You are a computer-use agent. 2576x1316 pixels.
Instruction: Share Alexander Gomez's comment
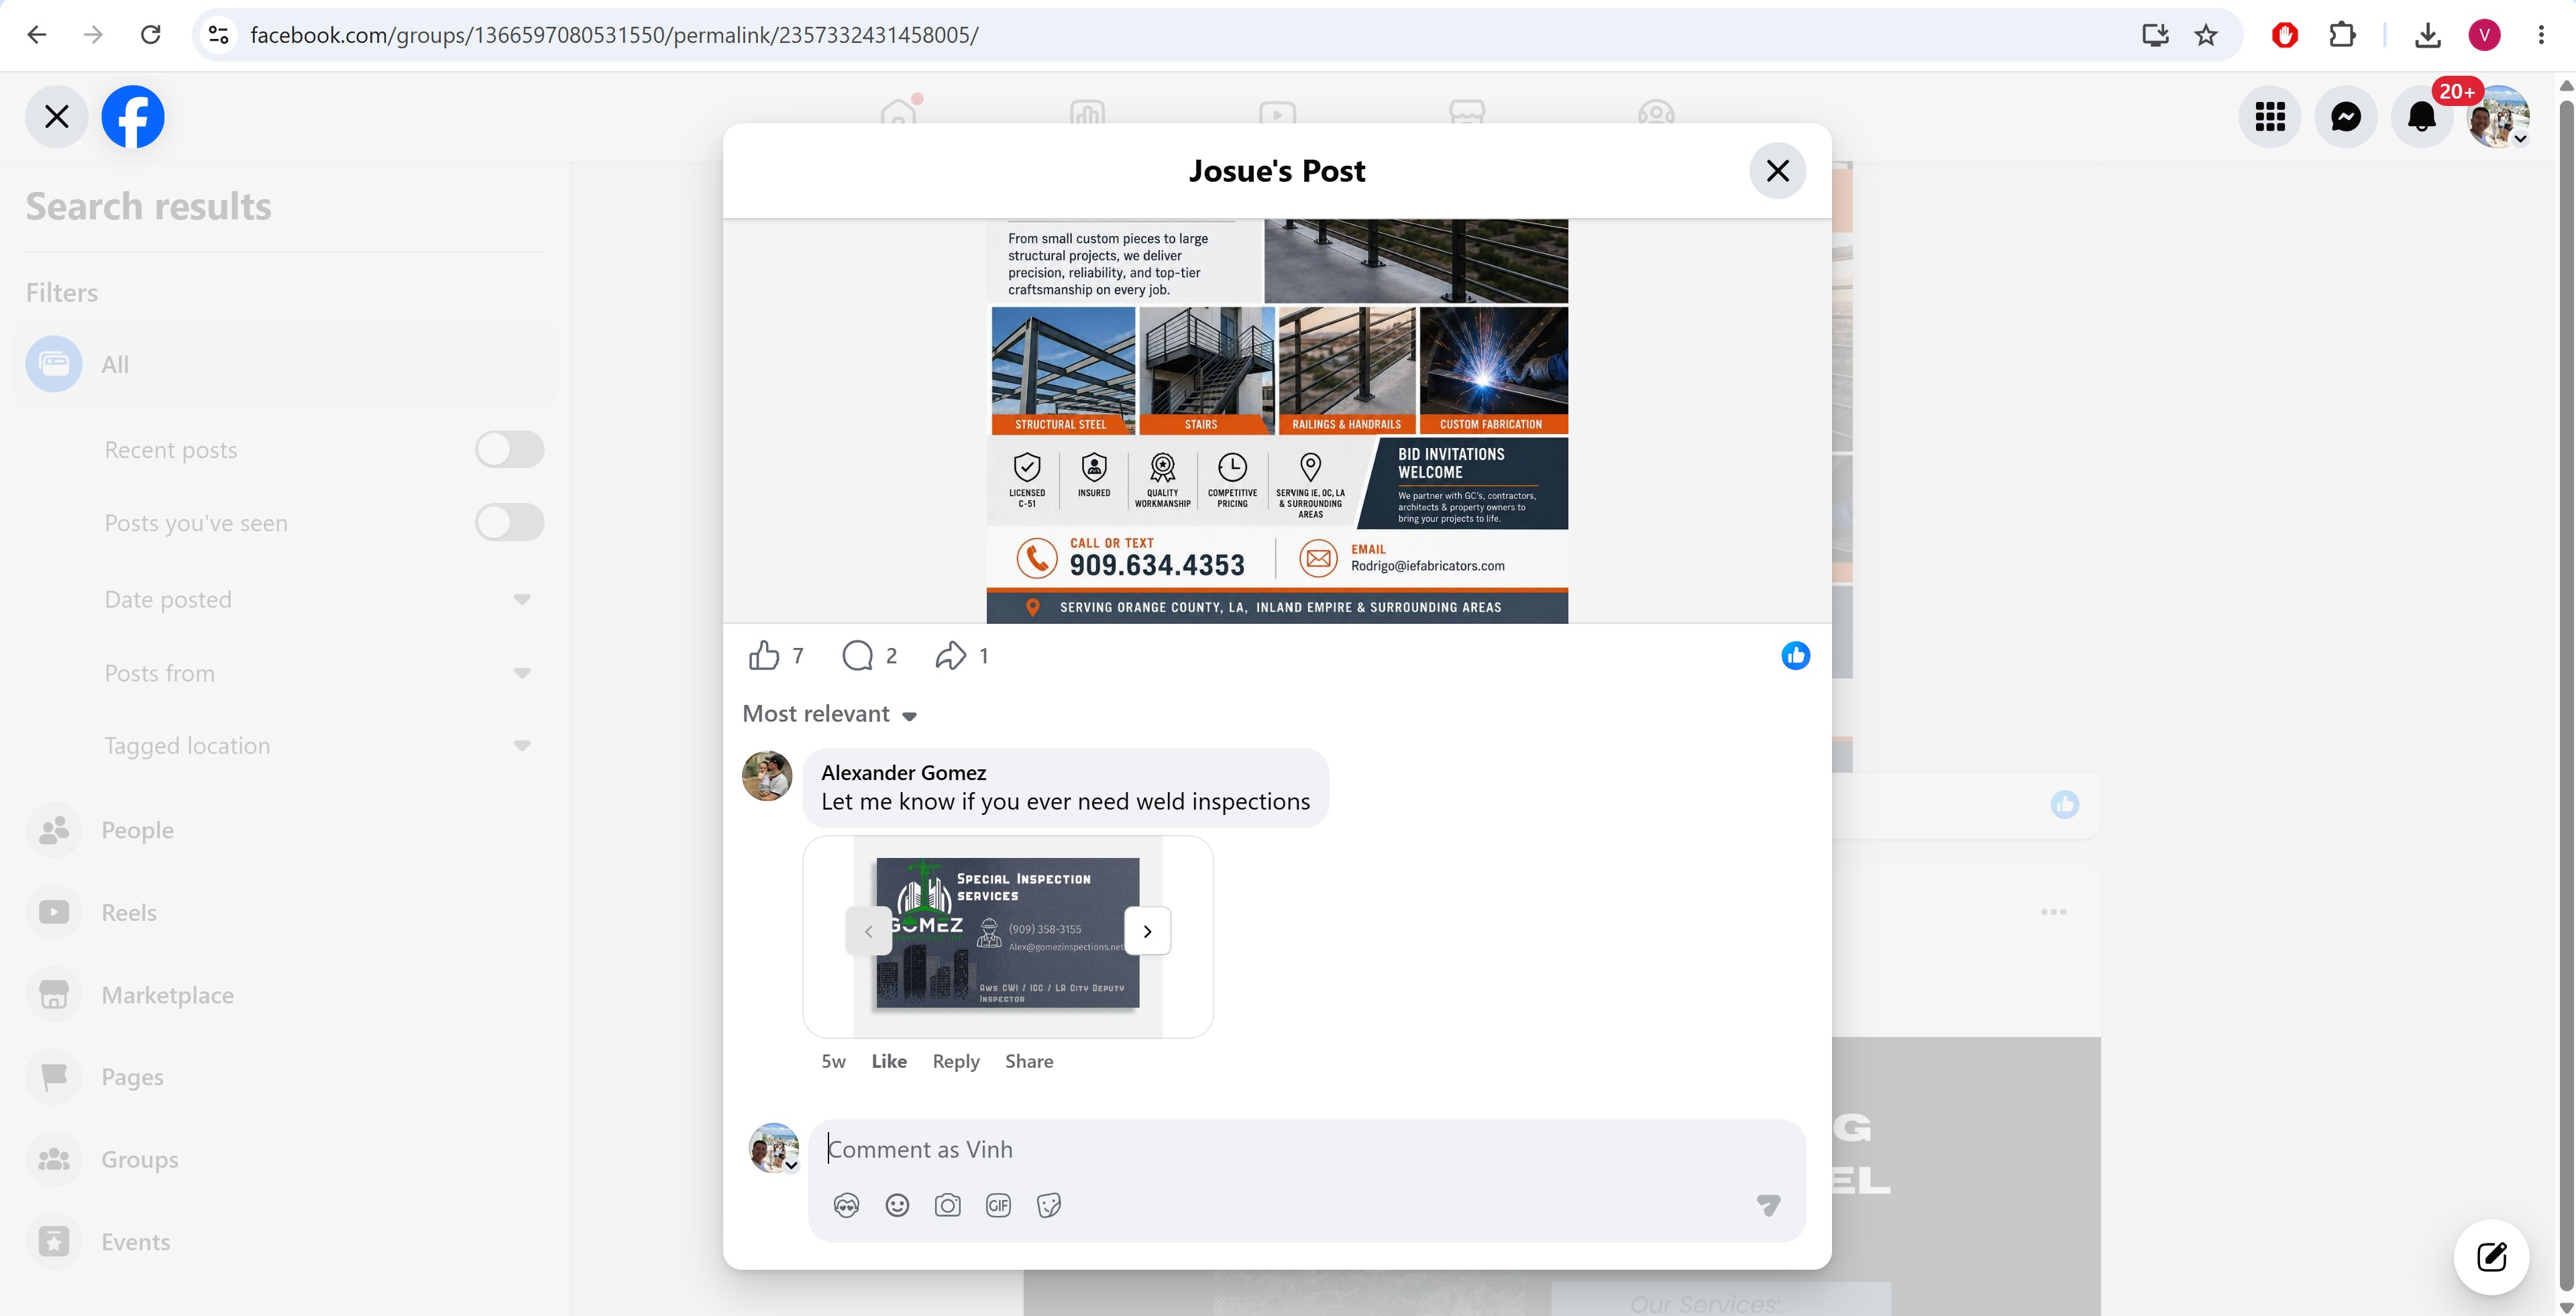tap(1029, 1061)
